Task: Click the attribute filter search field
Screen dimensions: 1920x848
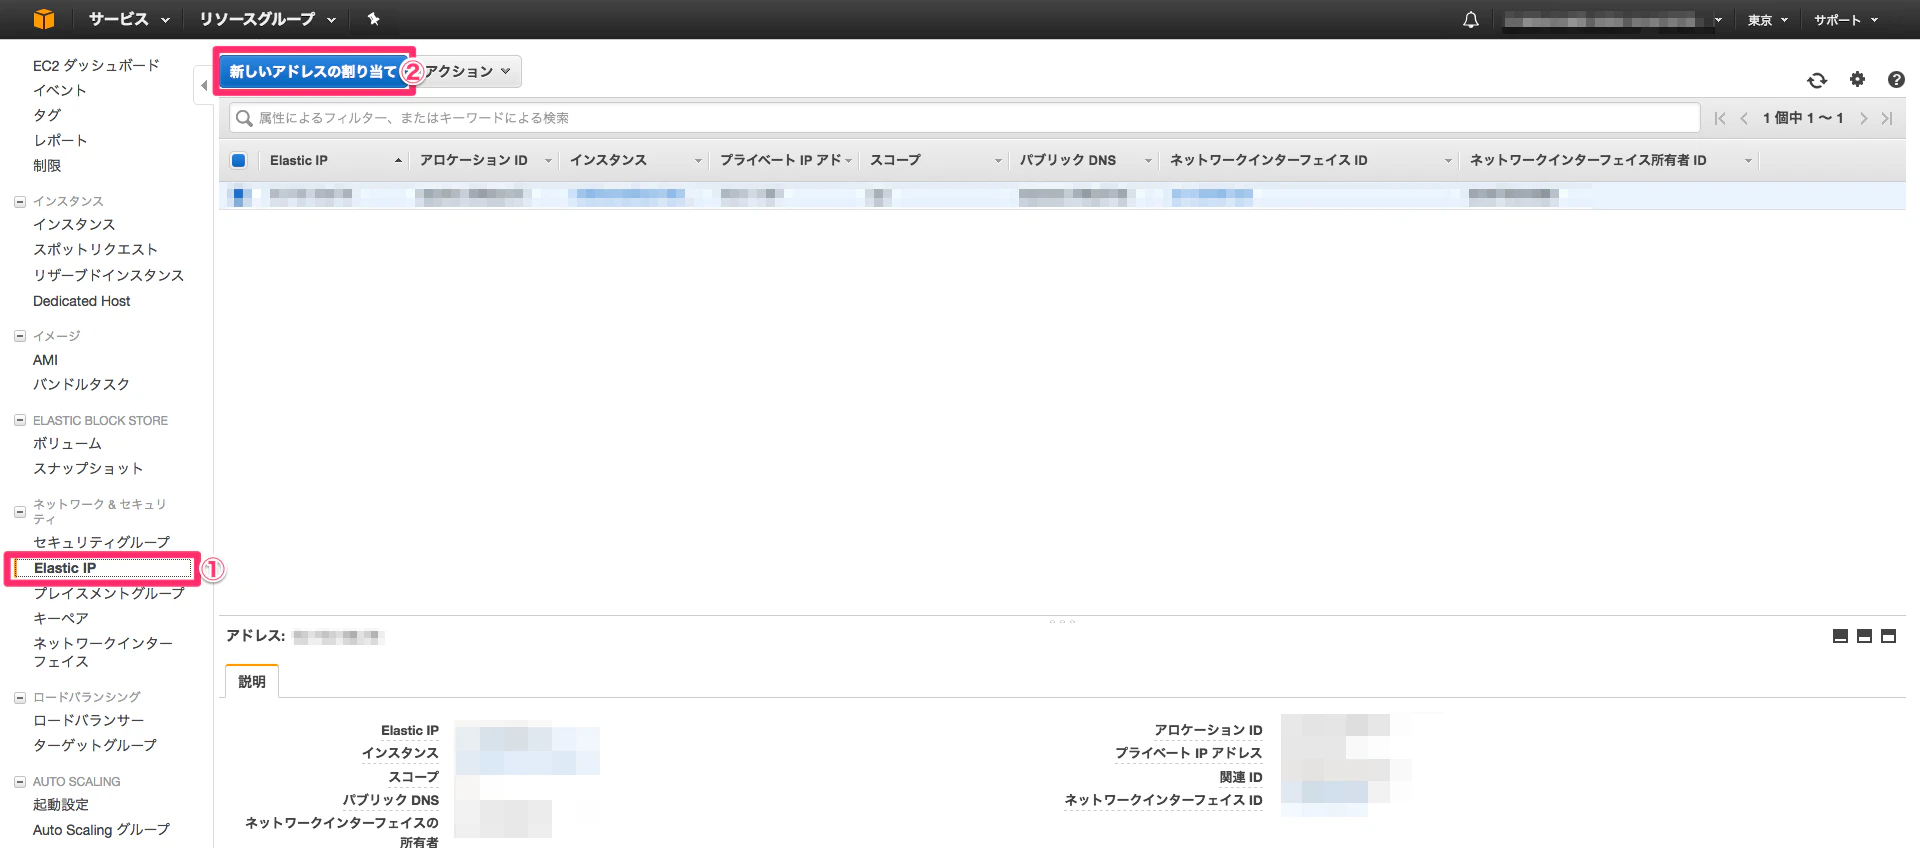Action: 965,118
